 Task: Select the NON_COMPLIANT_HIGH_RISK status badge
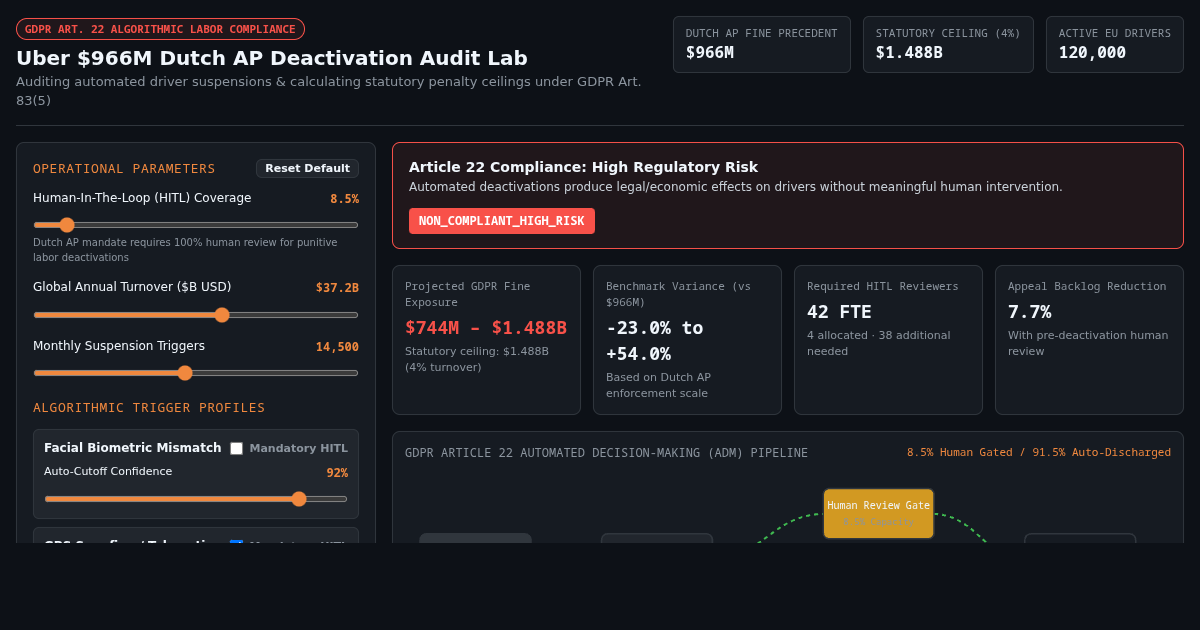[x=502, y=221]
